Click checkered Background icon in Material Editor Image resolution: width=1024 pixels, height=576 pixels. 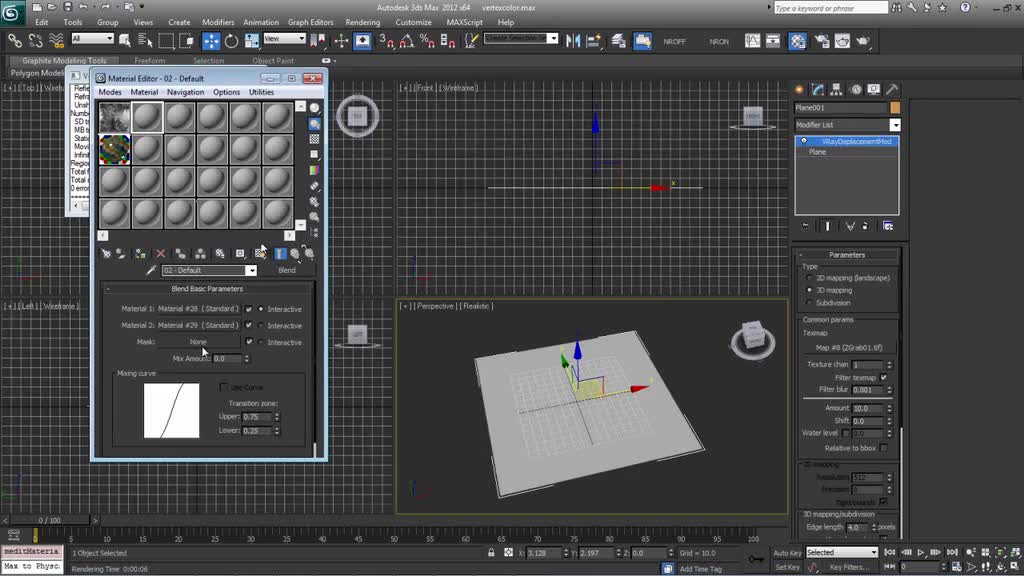[x=315, y=139]
